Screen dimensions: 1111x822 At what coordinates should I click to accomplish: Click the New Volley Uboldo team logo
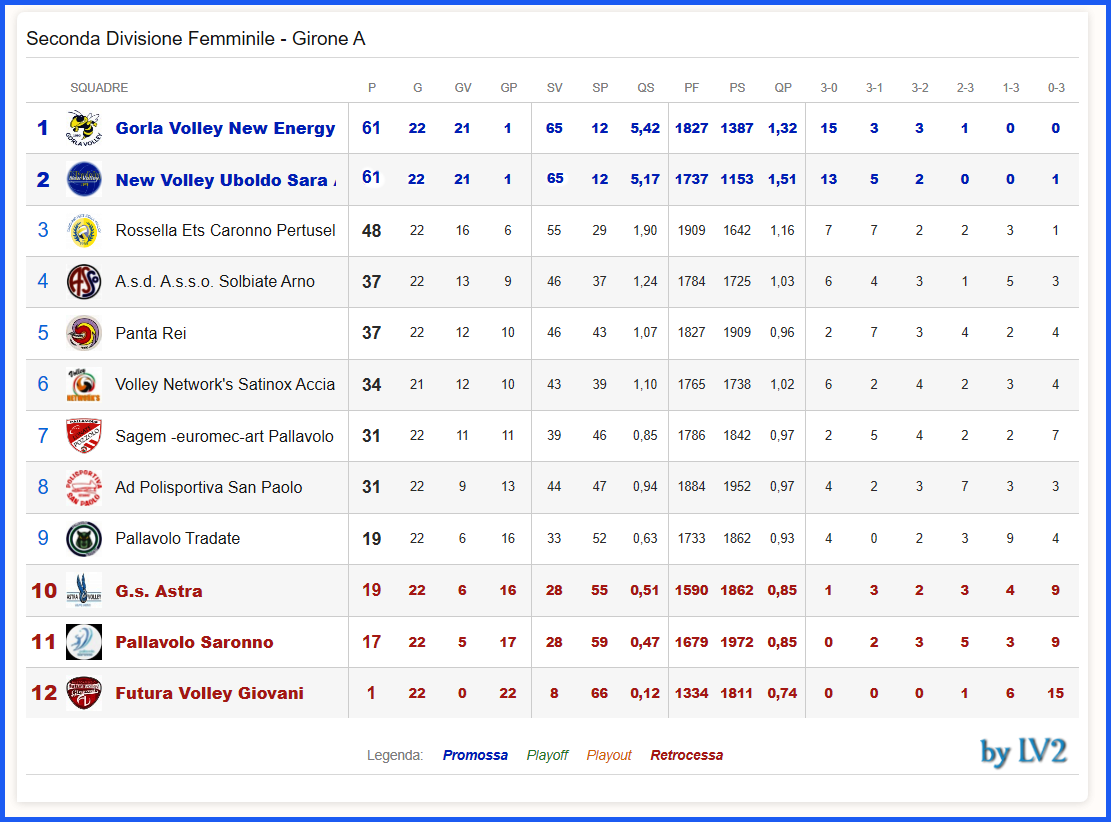coord(84,179)
